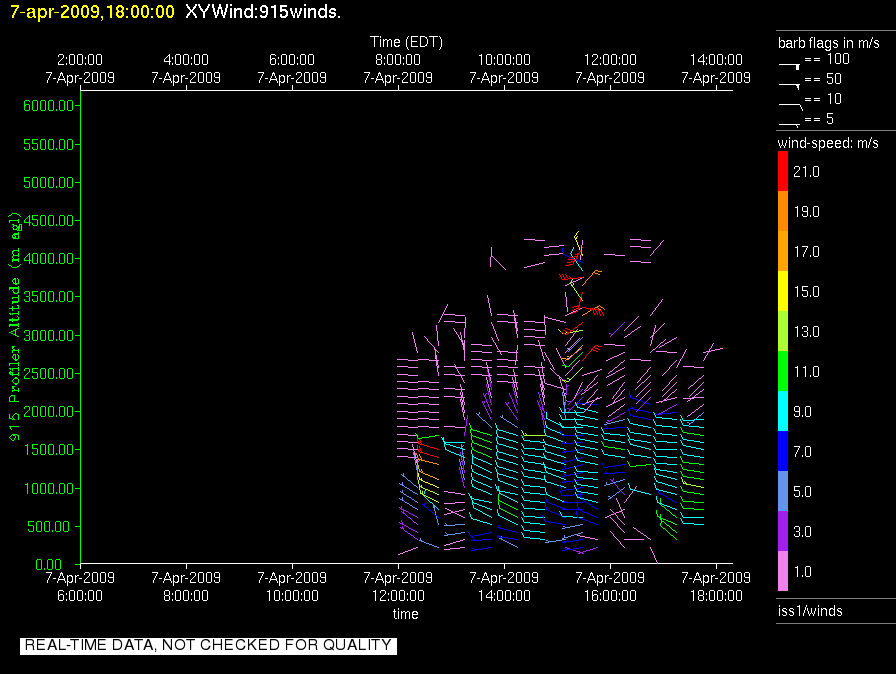Click the 5.0 wind-speed scale value
This screenshot has width=896, height=674.
(802, 492)
